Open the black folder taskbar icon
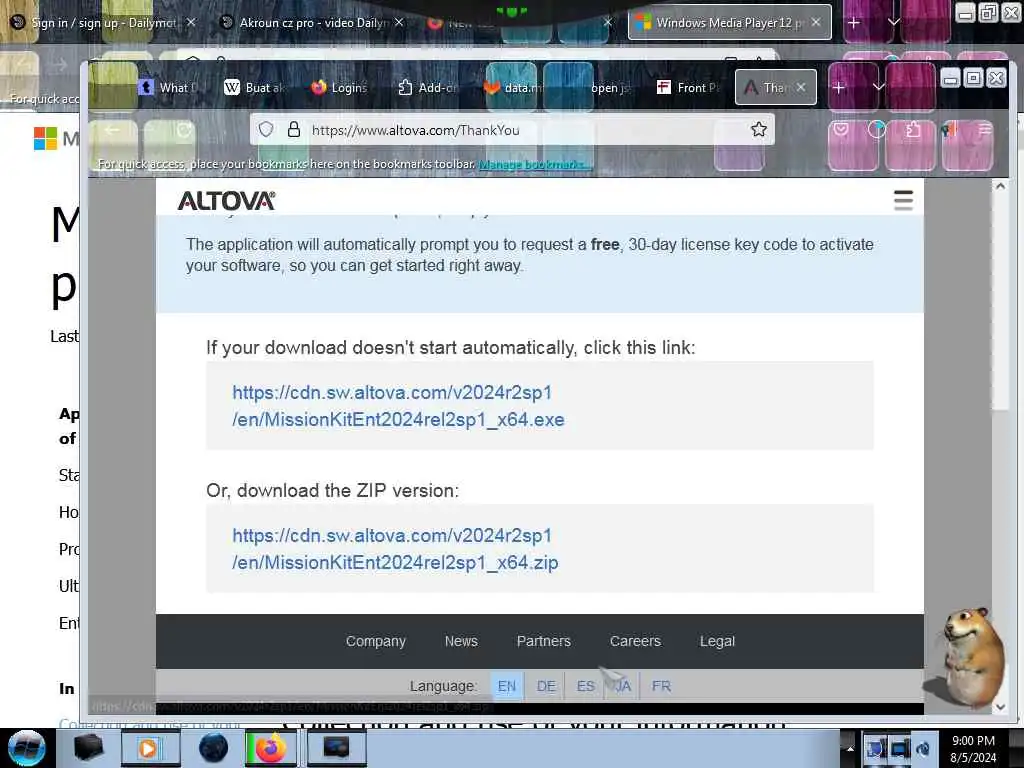The width and height of the screenshot is (1024, 768). pos(88,748)
